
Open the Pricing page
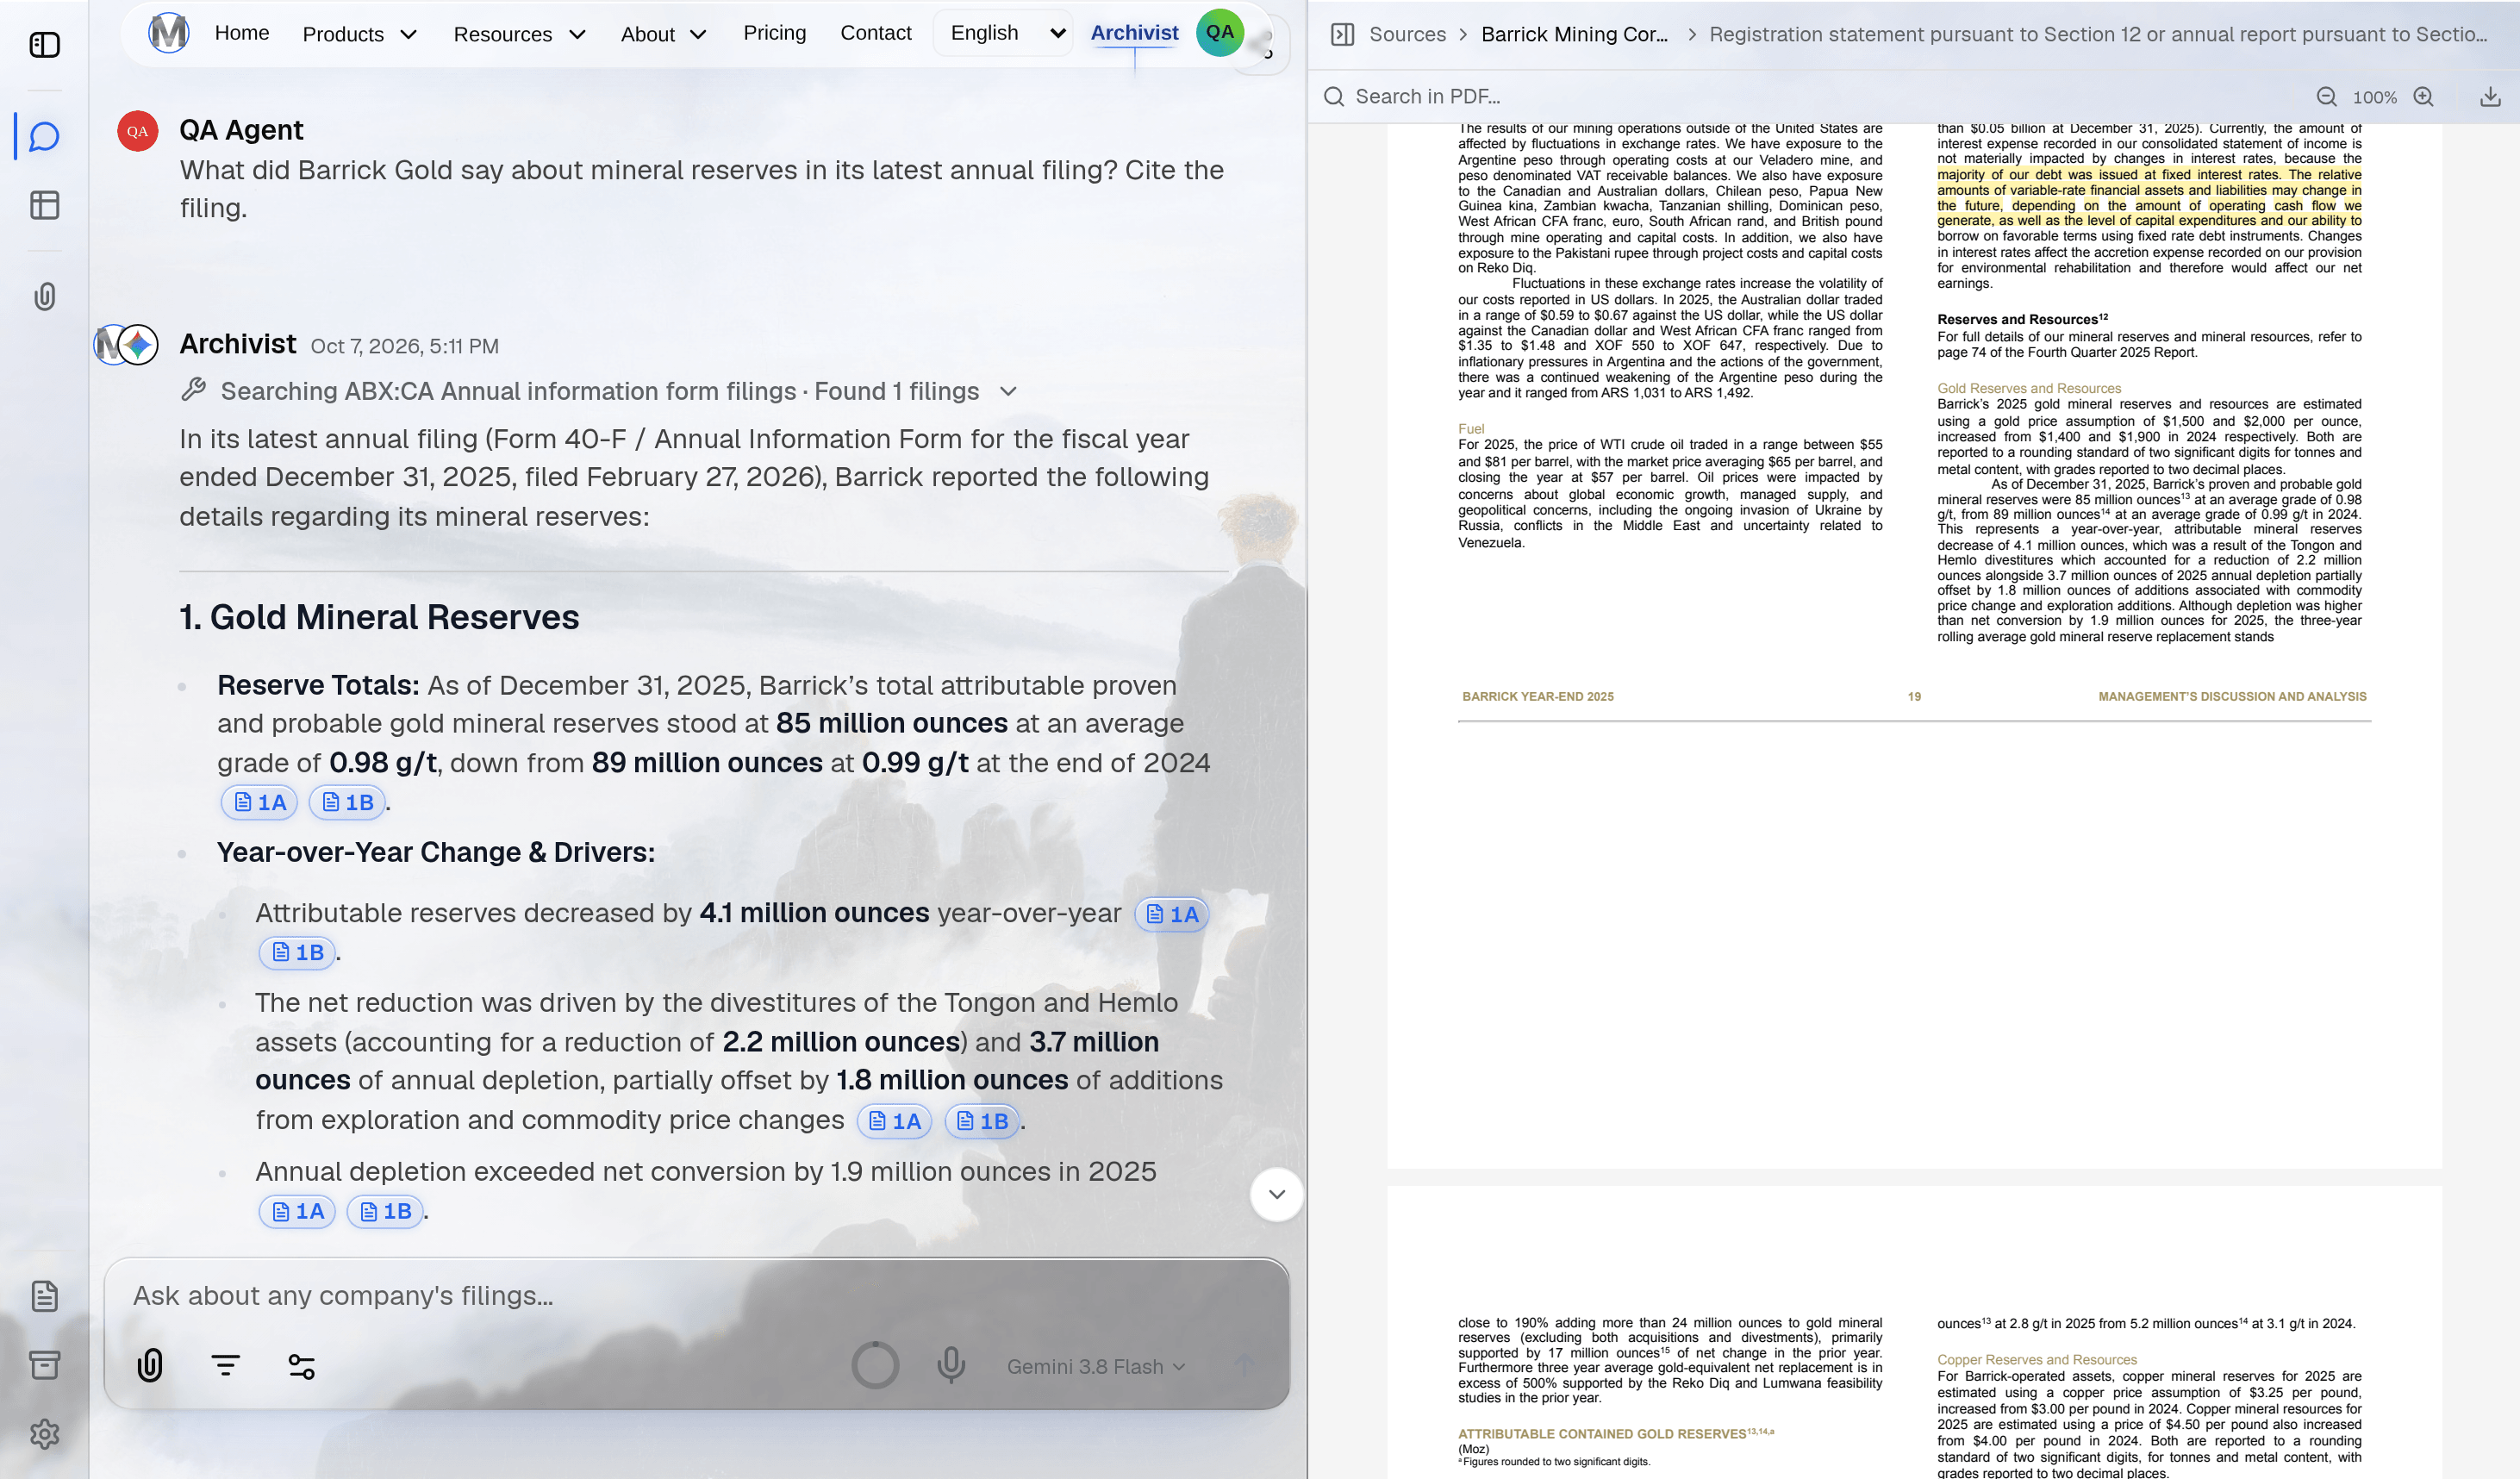[775, 33]
